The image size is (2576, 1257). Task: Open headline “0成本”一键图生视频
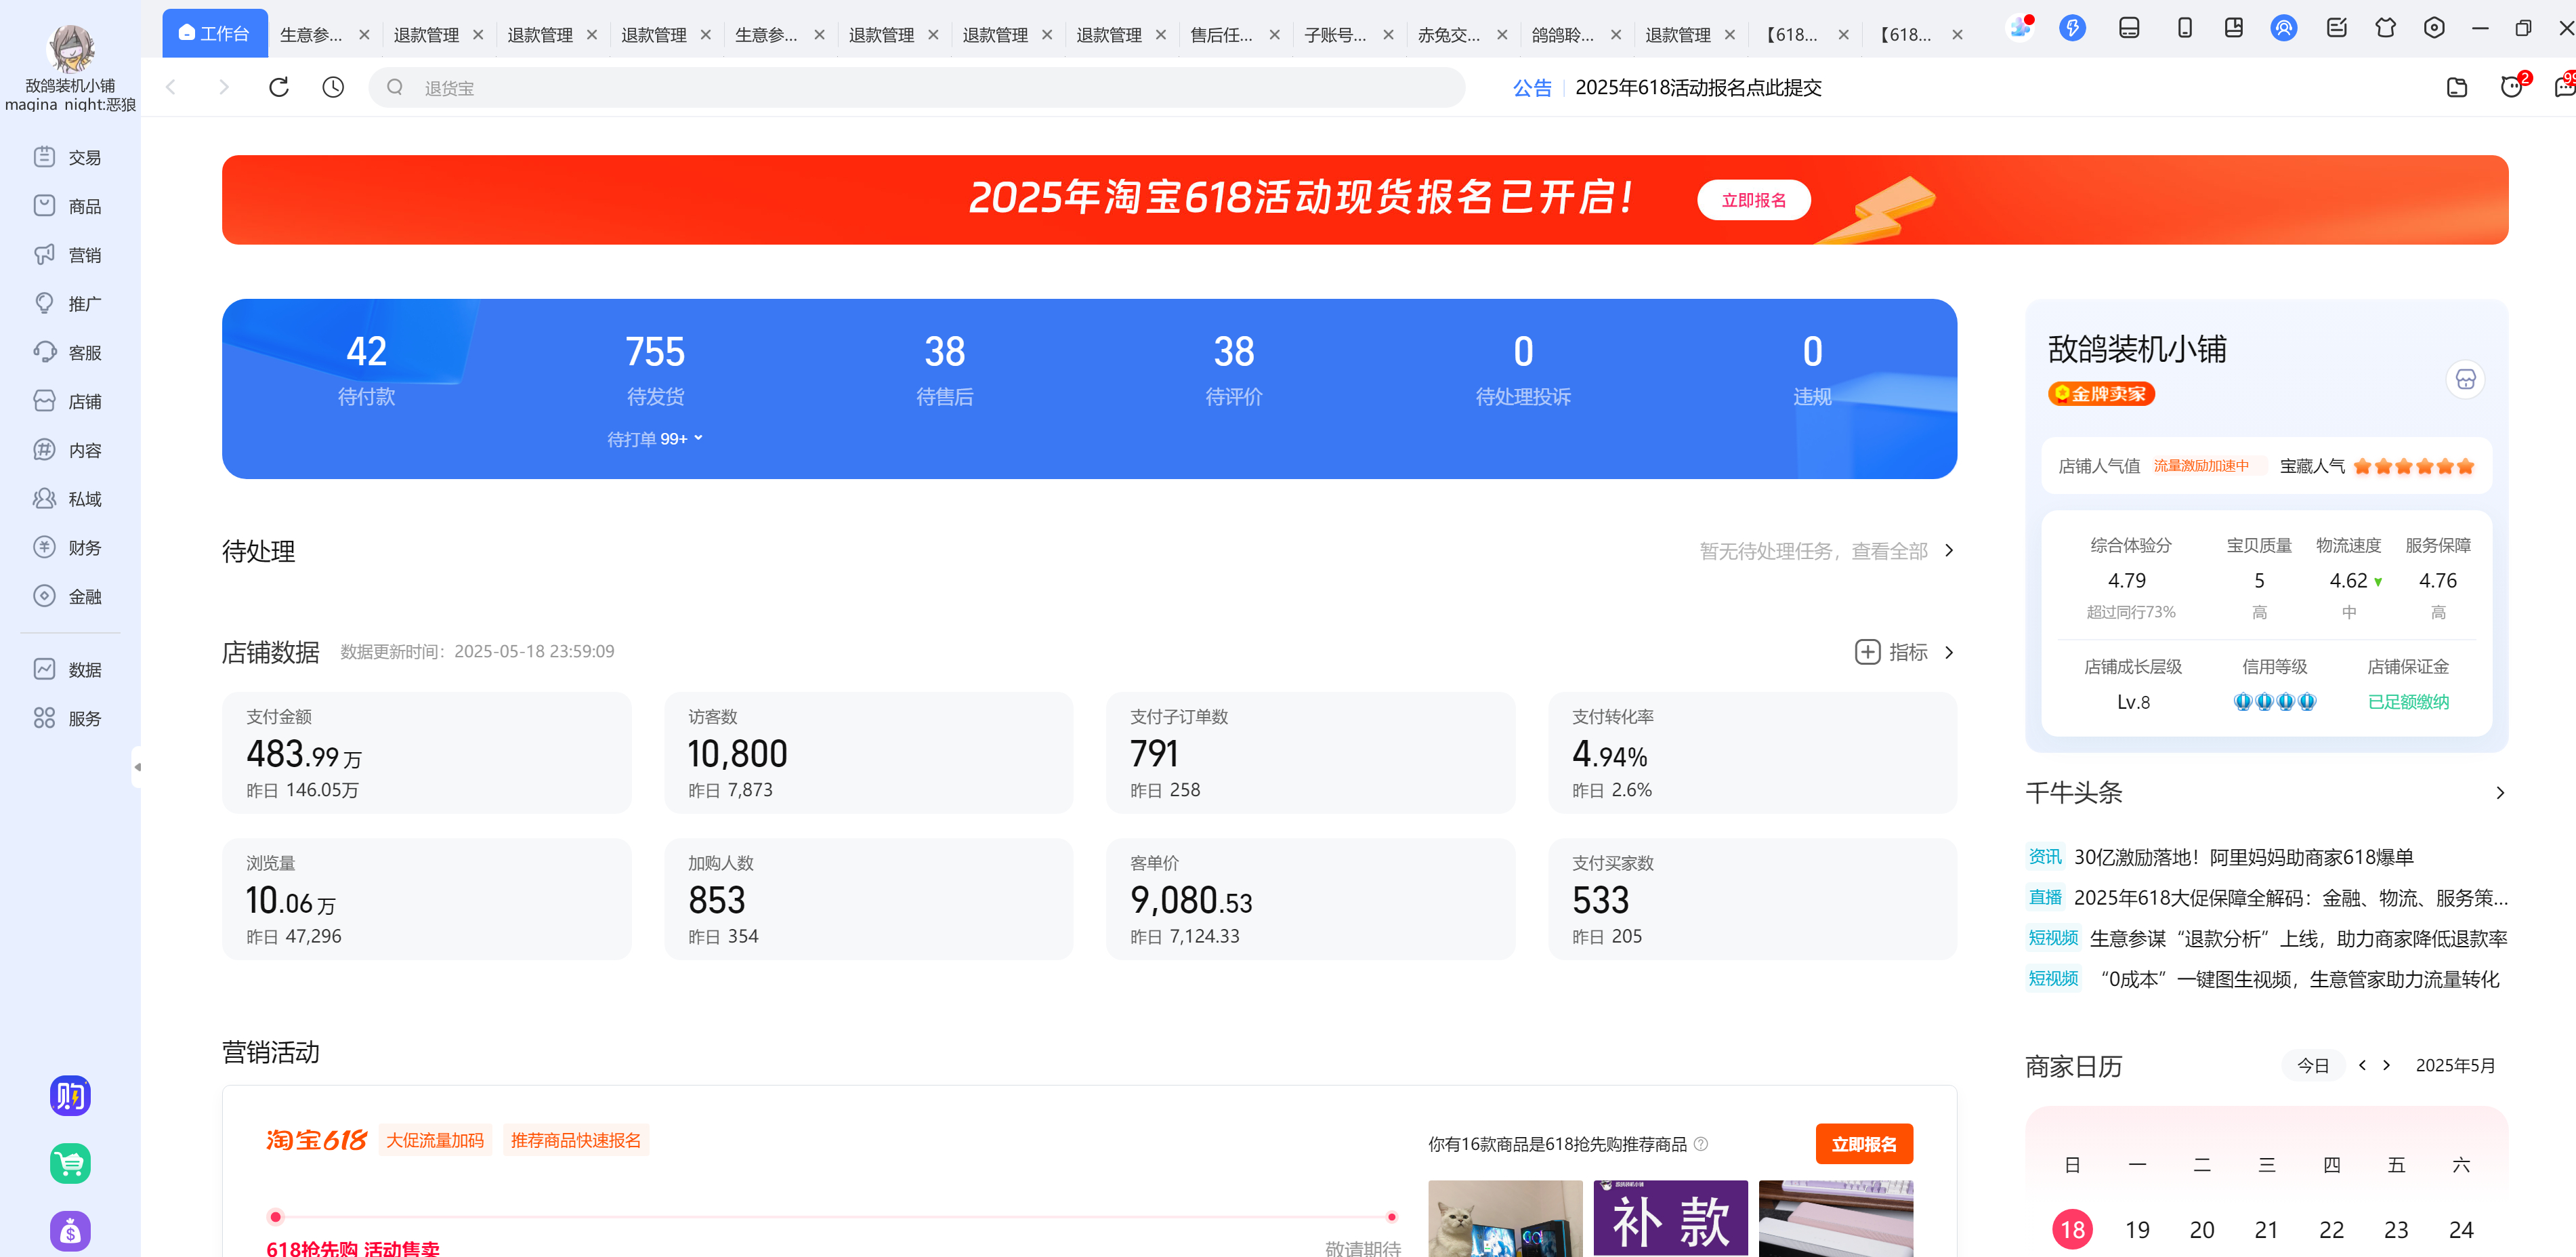click(2299, 979)
